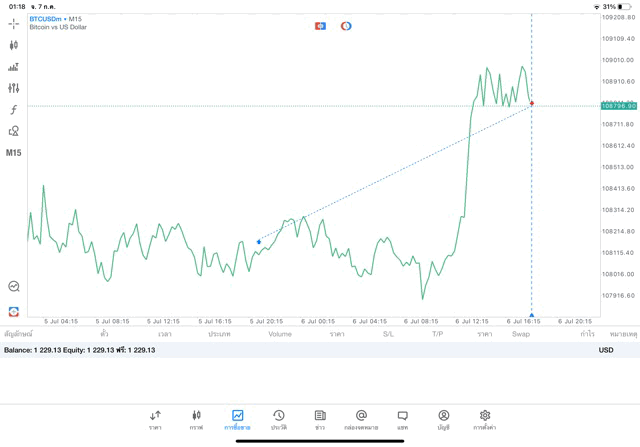The width and height of the screenshot is (640, 447).
Task: Toggle the volumes bar chart icon
Action: click(14, 67)
